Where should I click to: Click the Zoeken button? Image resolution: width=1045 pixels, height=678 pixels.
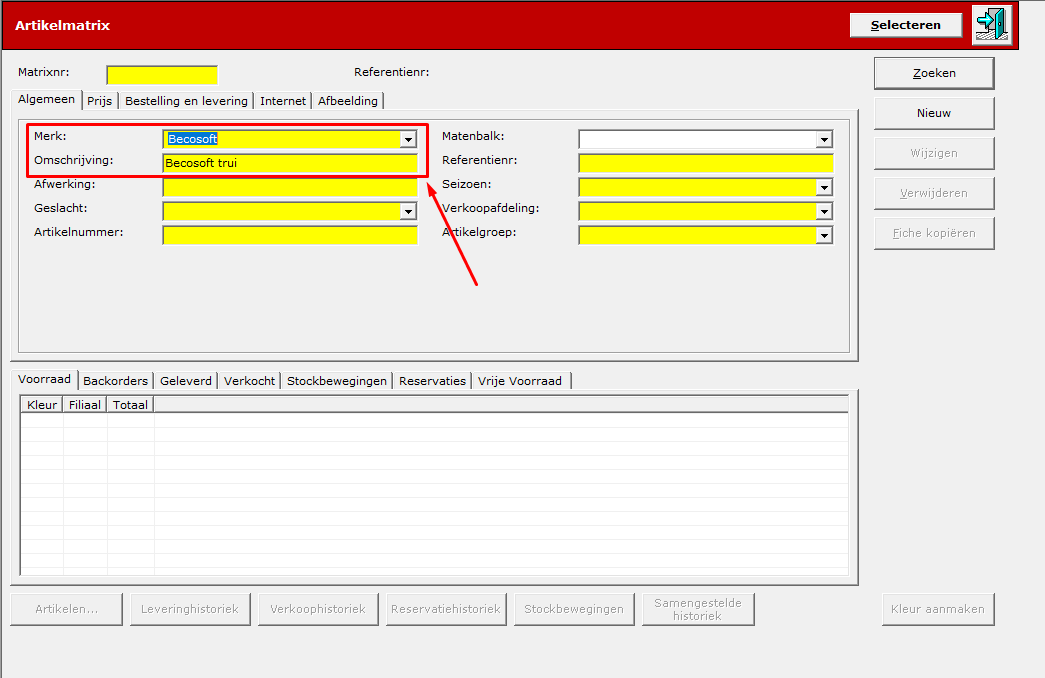934,73
